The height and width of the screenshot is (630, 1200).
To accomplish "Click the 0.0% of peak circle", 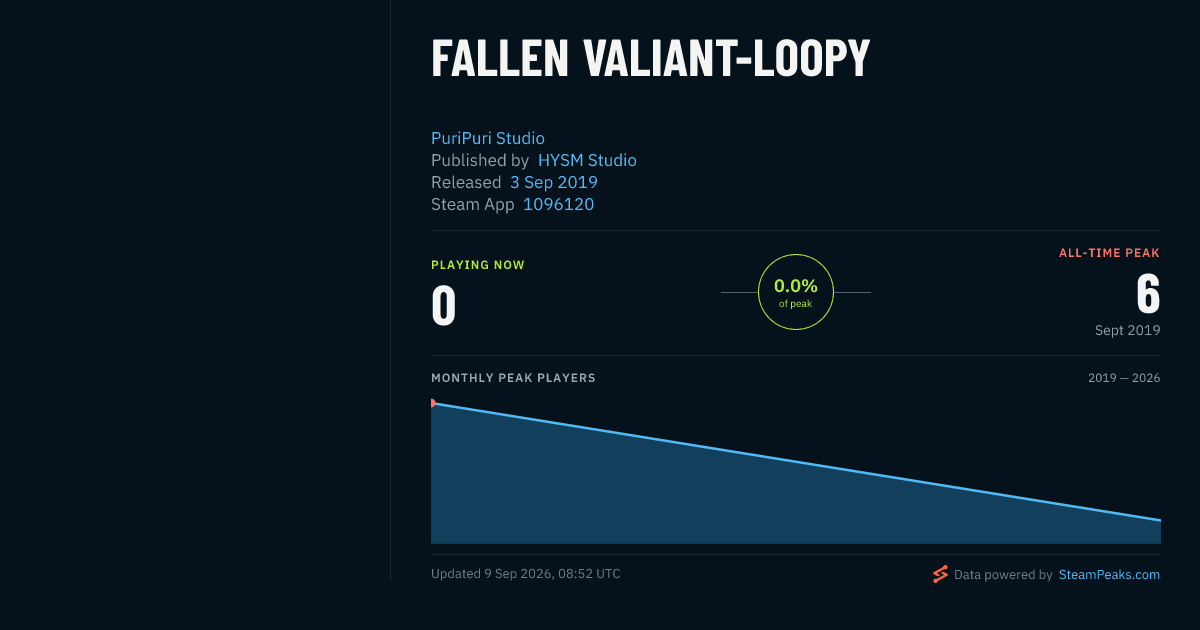I will [796, 292].
